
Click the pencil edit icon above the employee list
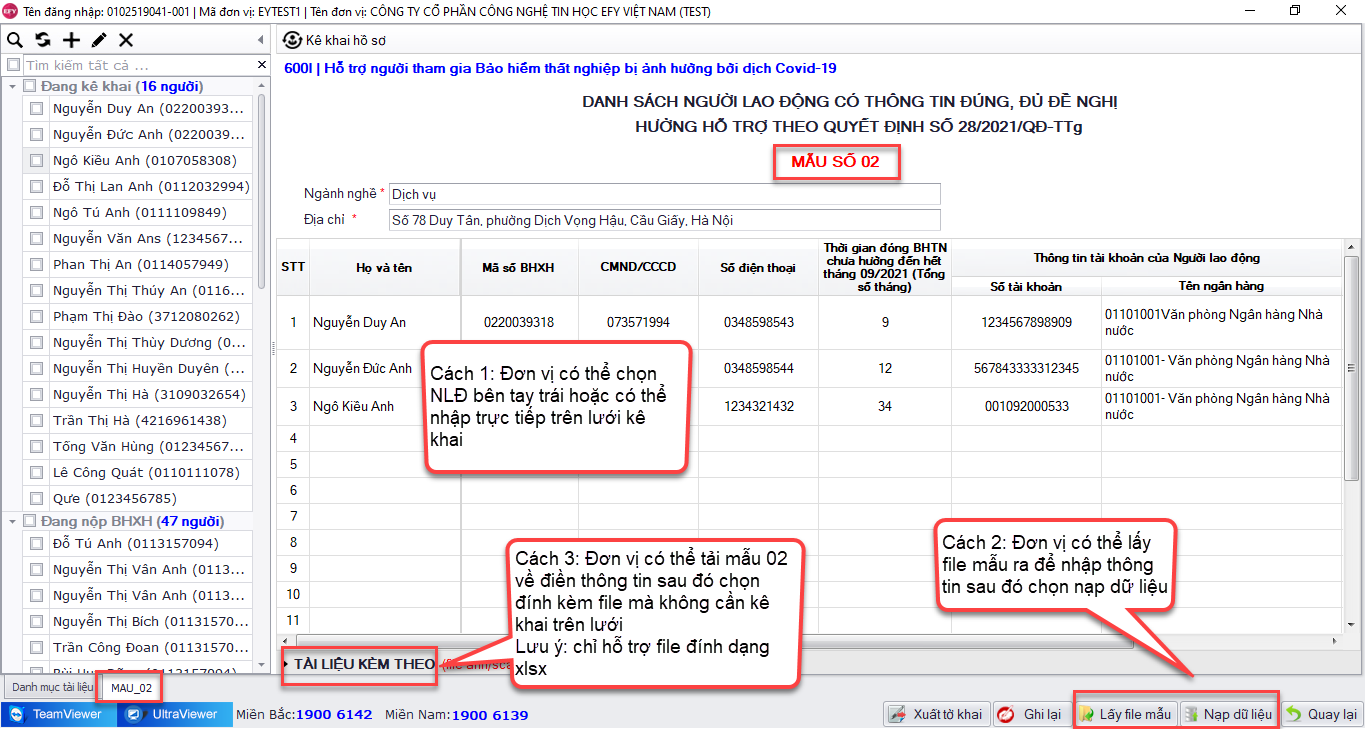(x=98, y=40)
